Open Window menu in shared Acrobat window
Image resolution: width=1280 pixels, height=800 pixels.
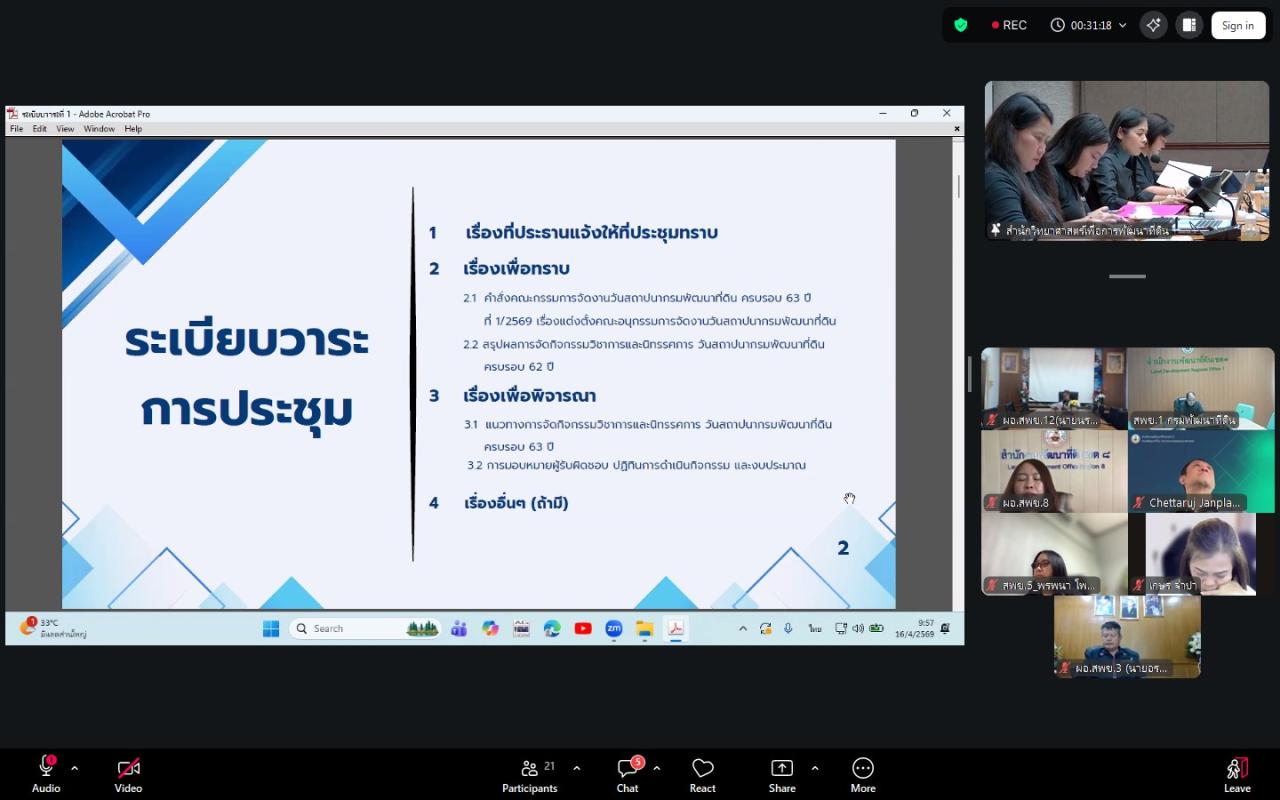99,129
